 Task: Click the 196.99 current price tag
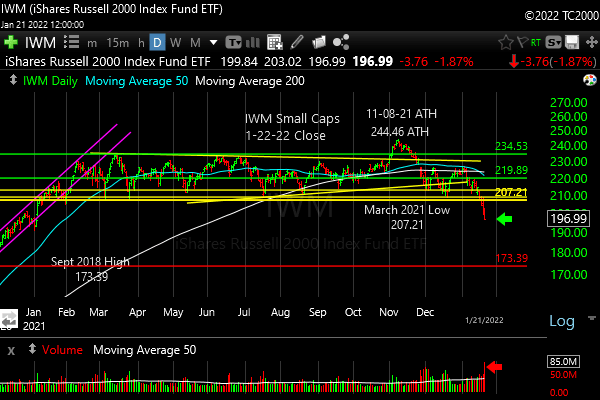(x=569, y=219)
